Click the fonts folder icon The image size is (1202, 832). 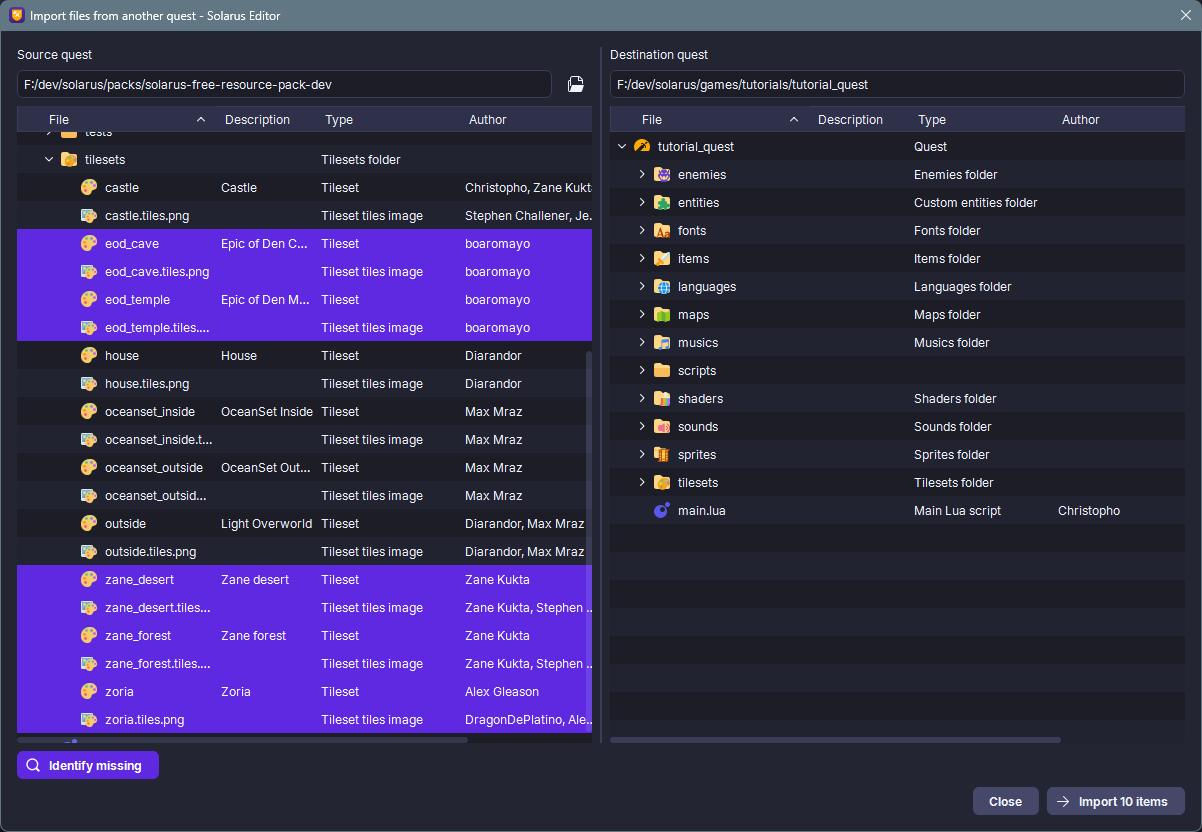coord(662,230)
